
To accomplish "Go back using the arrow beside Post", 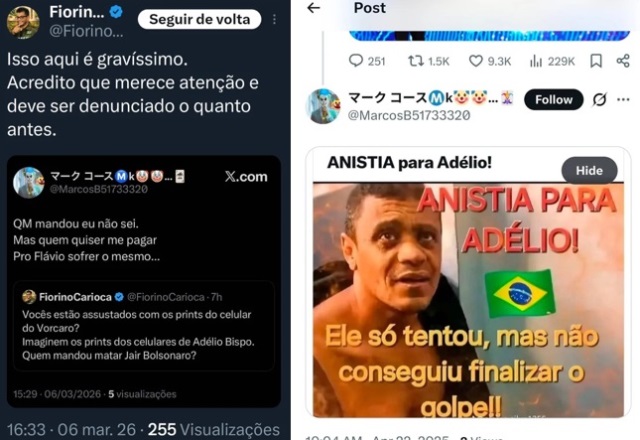I will [313, 8].
